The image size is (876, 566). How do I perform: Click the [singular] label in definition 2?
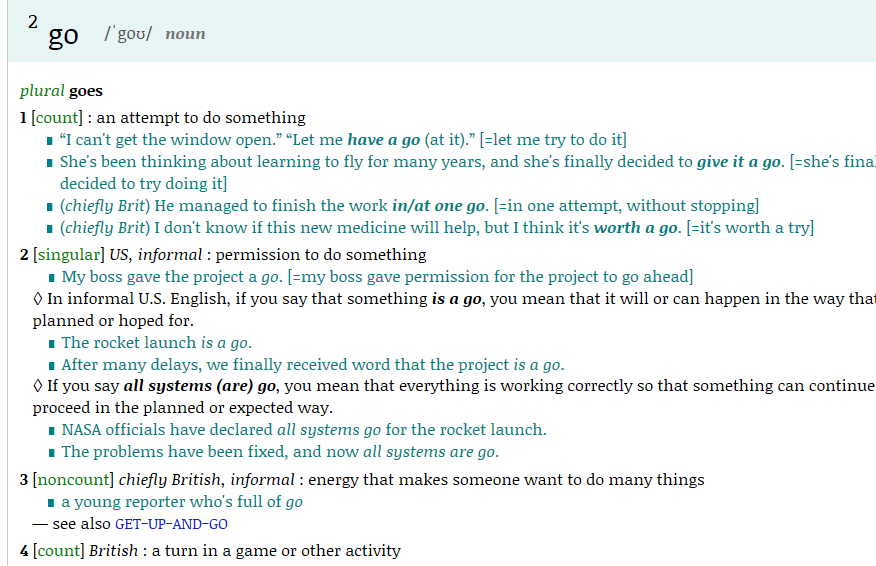[69, 255]
